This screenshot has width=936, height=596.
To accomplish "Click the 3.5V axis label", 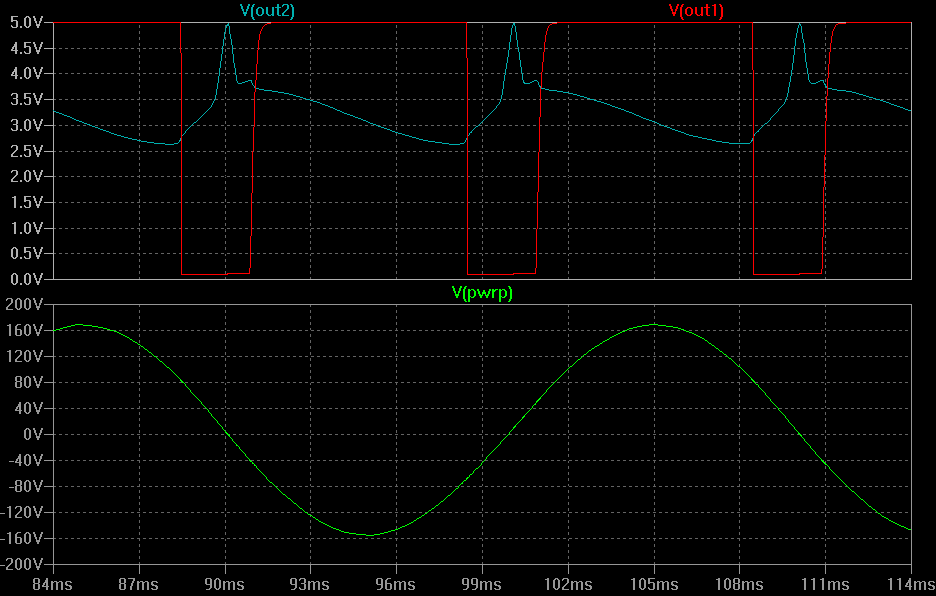I will (26, 100).
